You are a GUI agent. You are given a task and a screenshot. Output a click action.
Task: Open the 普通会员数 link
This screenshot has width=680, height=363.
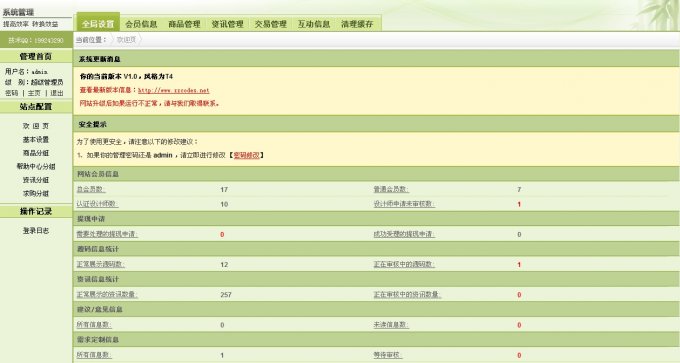[x=391, y=189]
